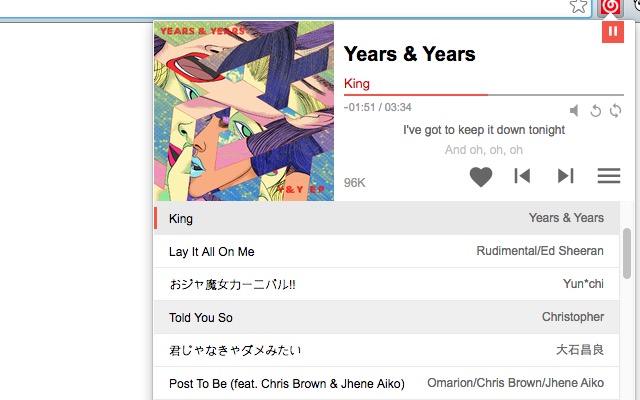The height and width of the screenshot is (400, 640).
Task: Like the song with the heart icon
Action: click(481, 177)
